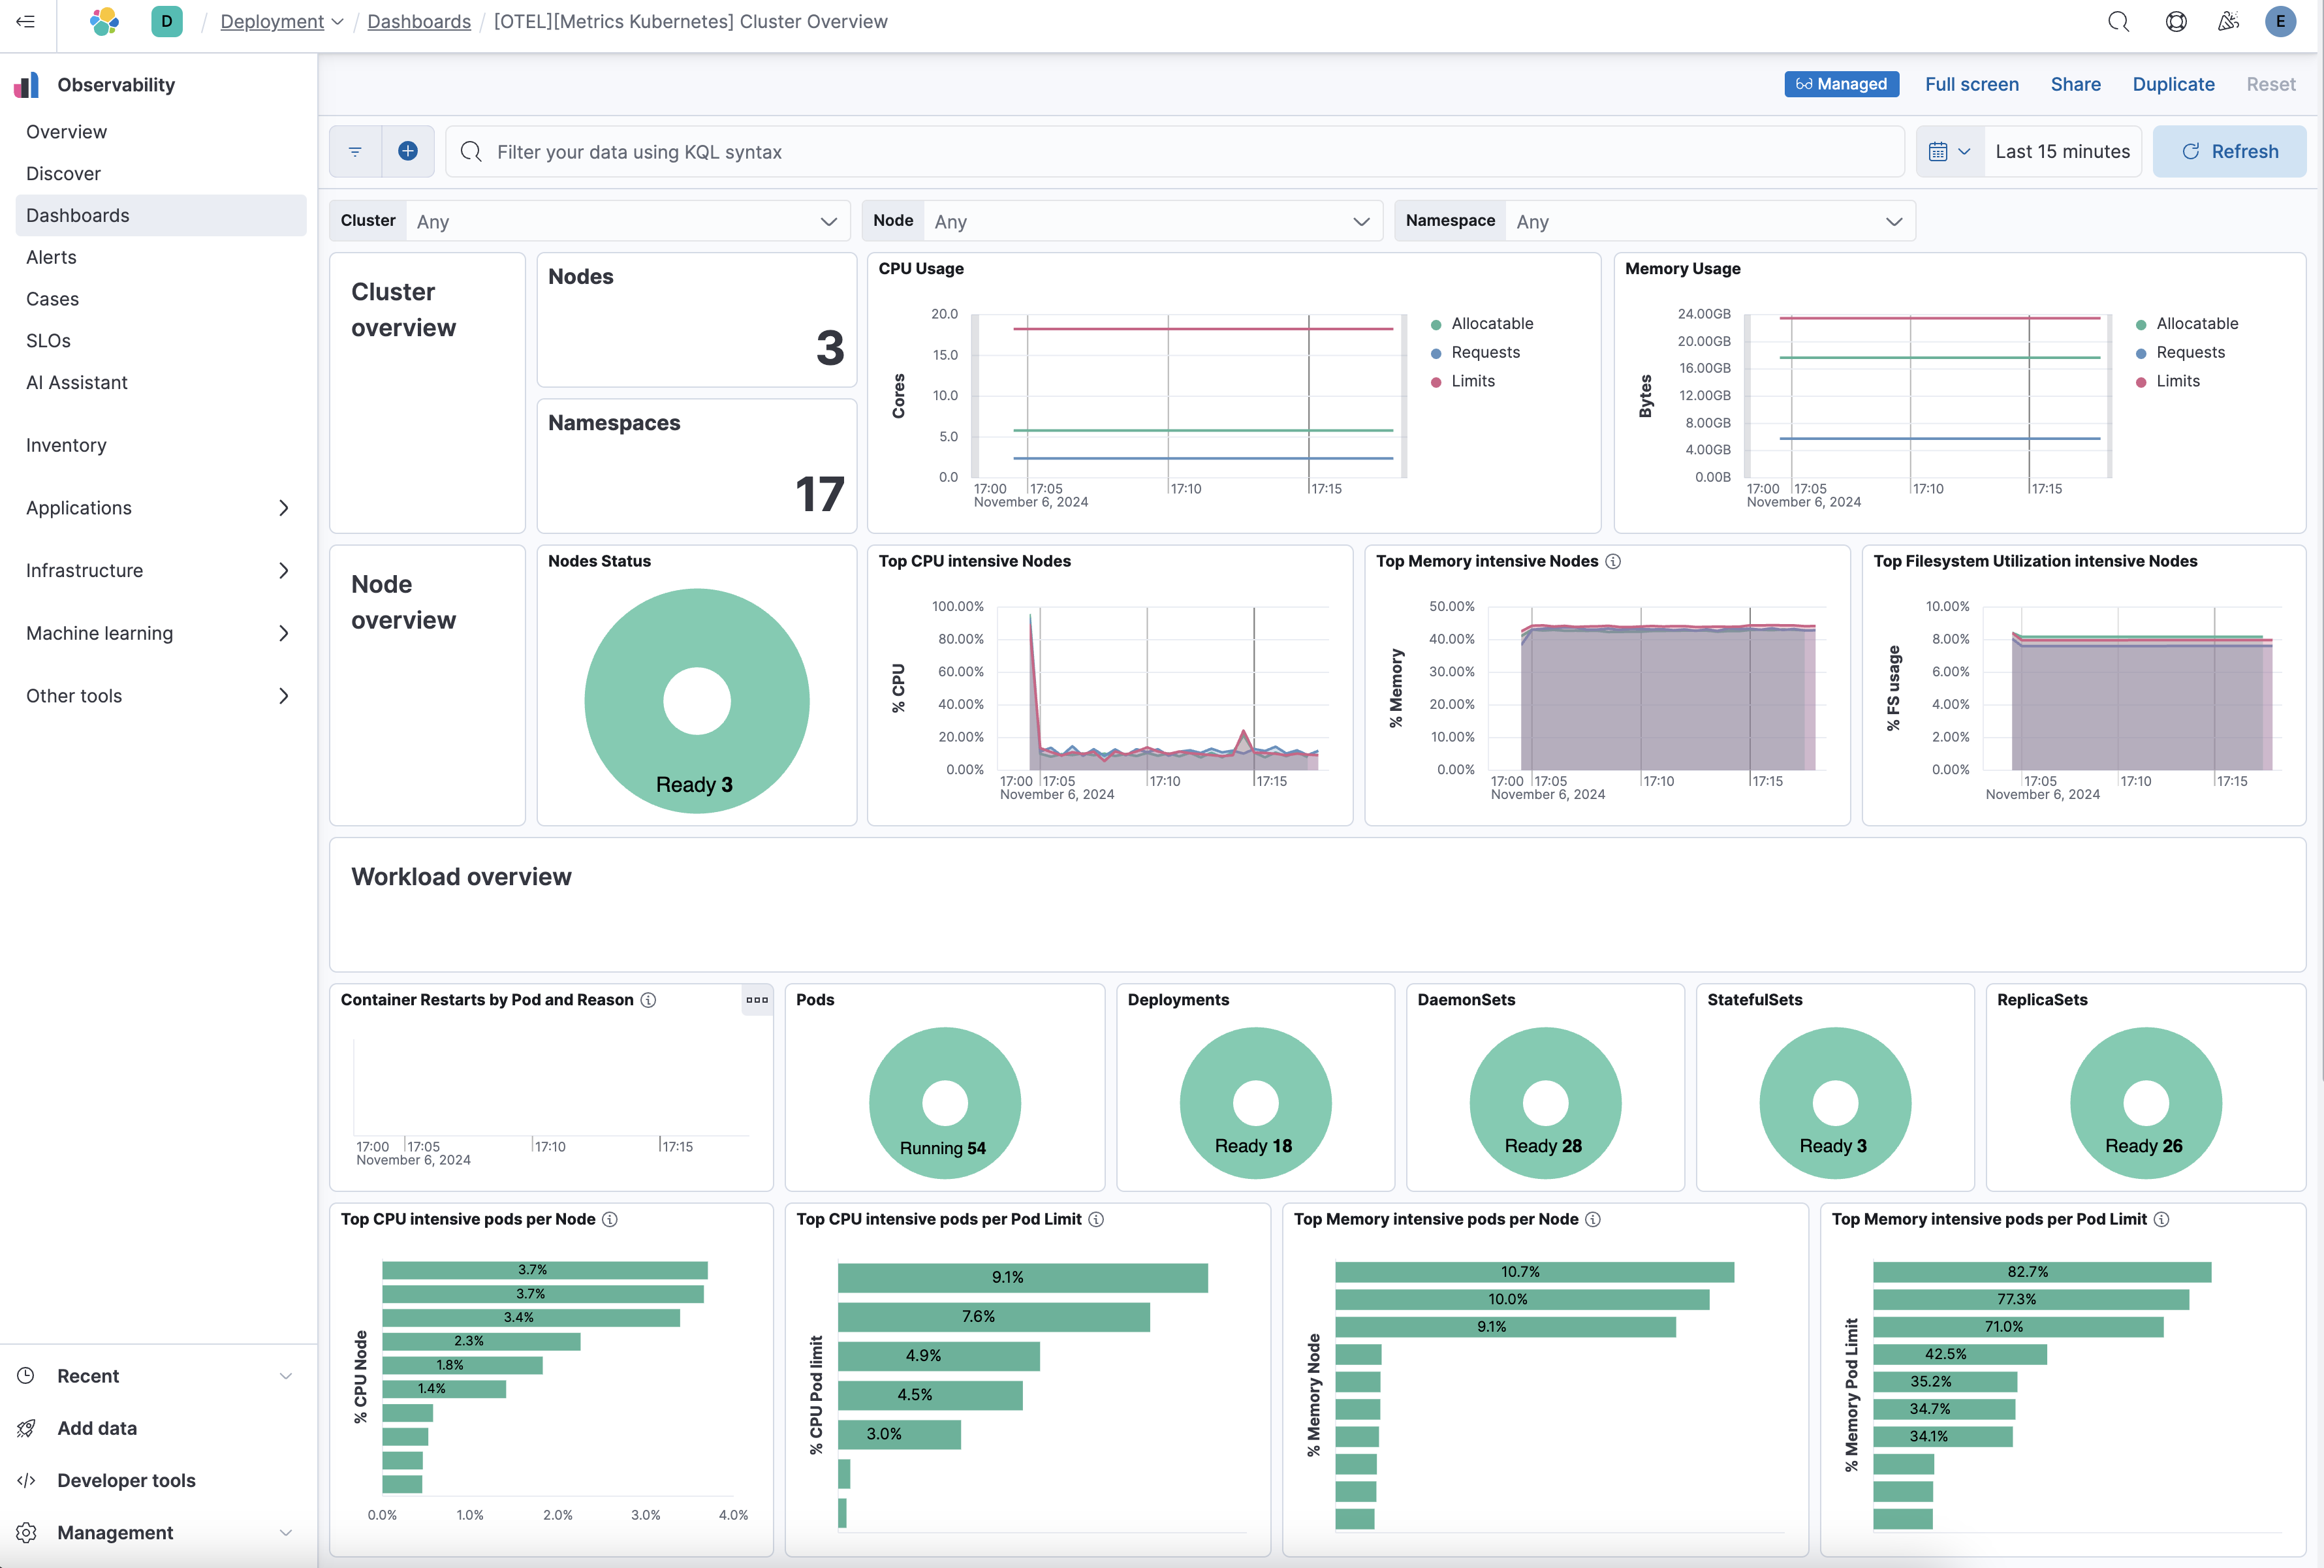Click the Refresh button
The width and height of the screenshot is (2324, 1568).
(2229, 151)
